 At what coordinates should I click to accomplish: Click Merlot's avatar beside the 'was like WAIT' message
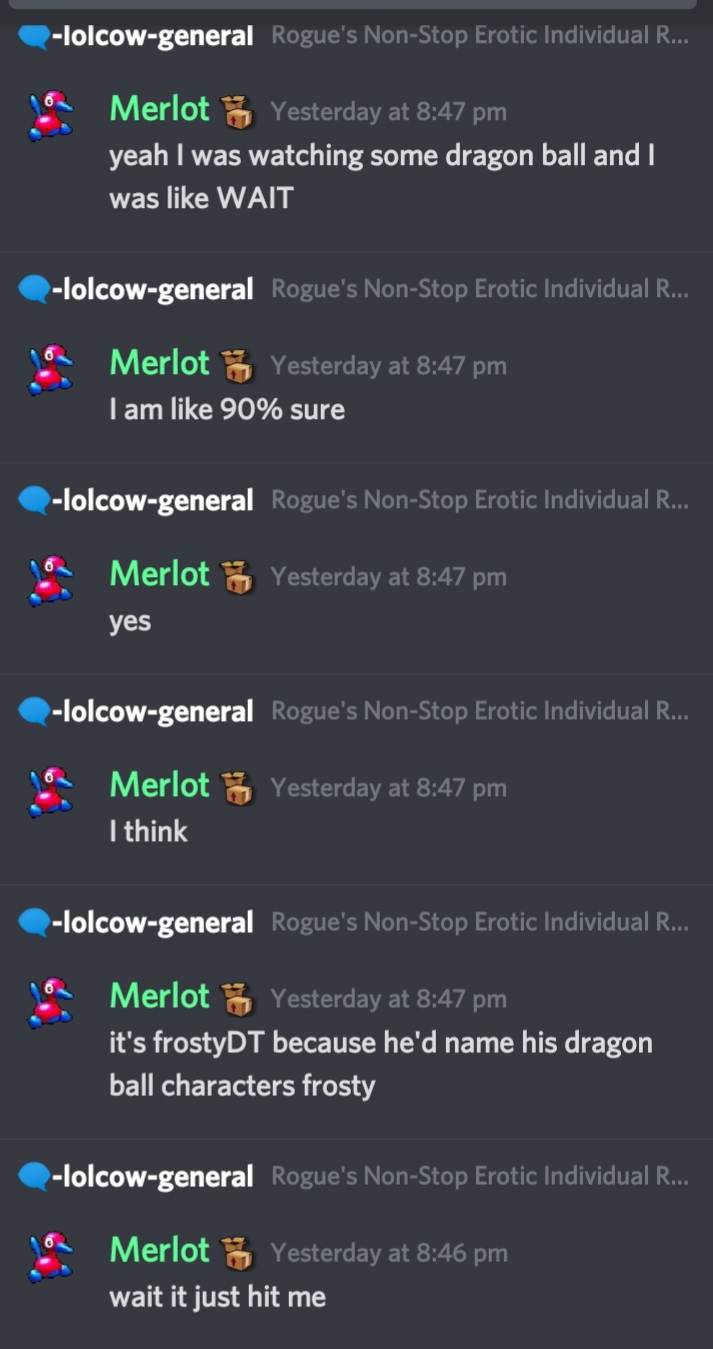coord(47,113)
